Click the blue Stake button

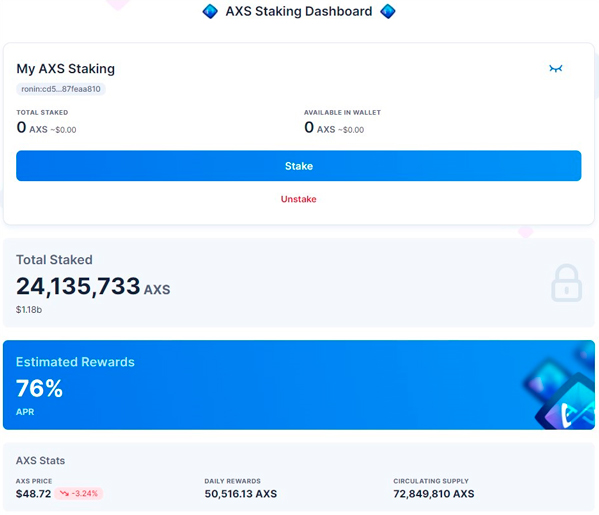point(299,166)
